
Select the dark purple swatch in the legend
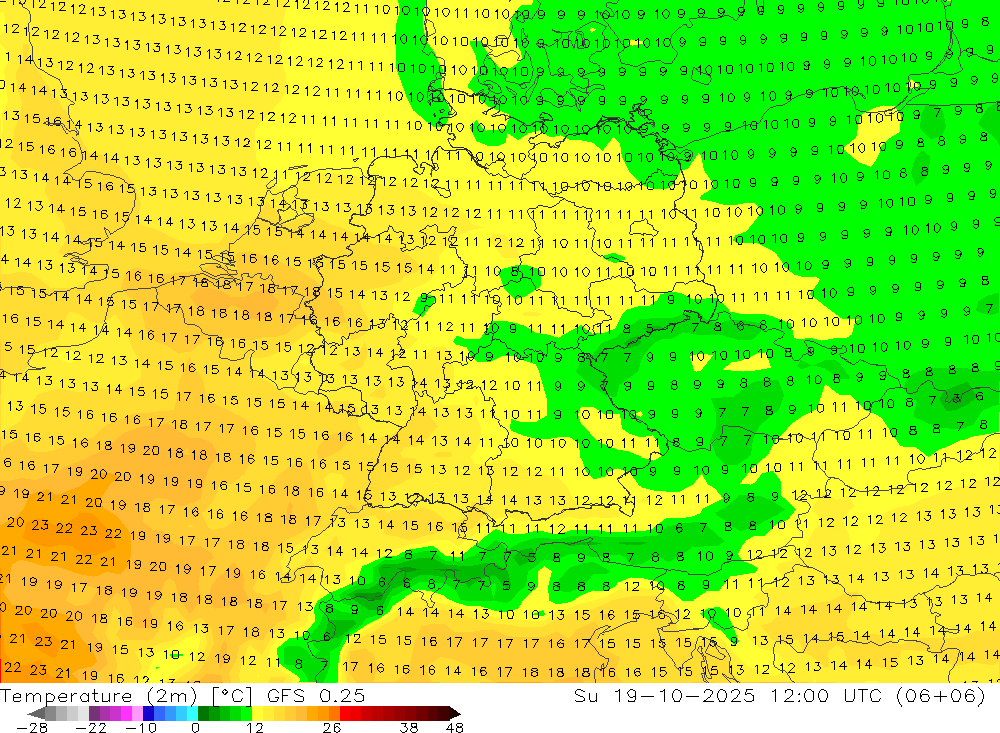94,713
